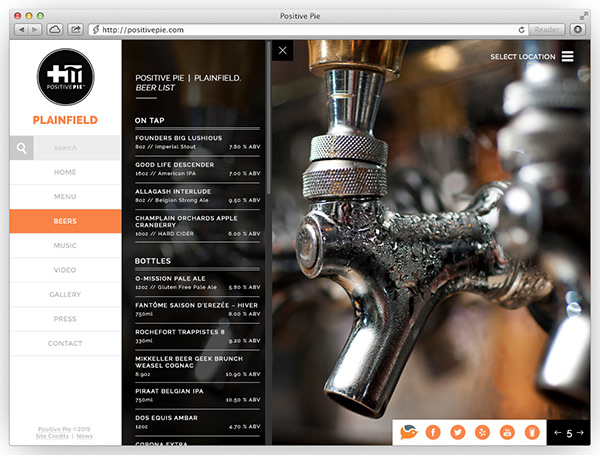Select Good Life Descender beer entry
This screenshot has width=600, height=455.
tap(197, 169)
